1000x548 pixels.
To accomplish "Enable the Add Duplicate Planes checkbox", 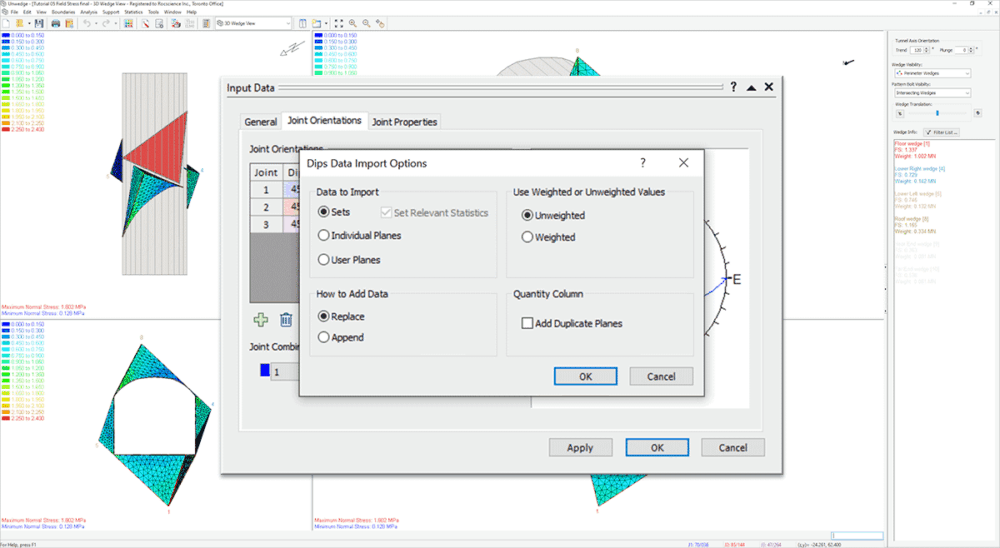I will click(527, 324).
